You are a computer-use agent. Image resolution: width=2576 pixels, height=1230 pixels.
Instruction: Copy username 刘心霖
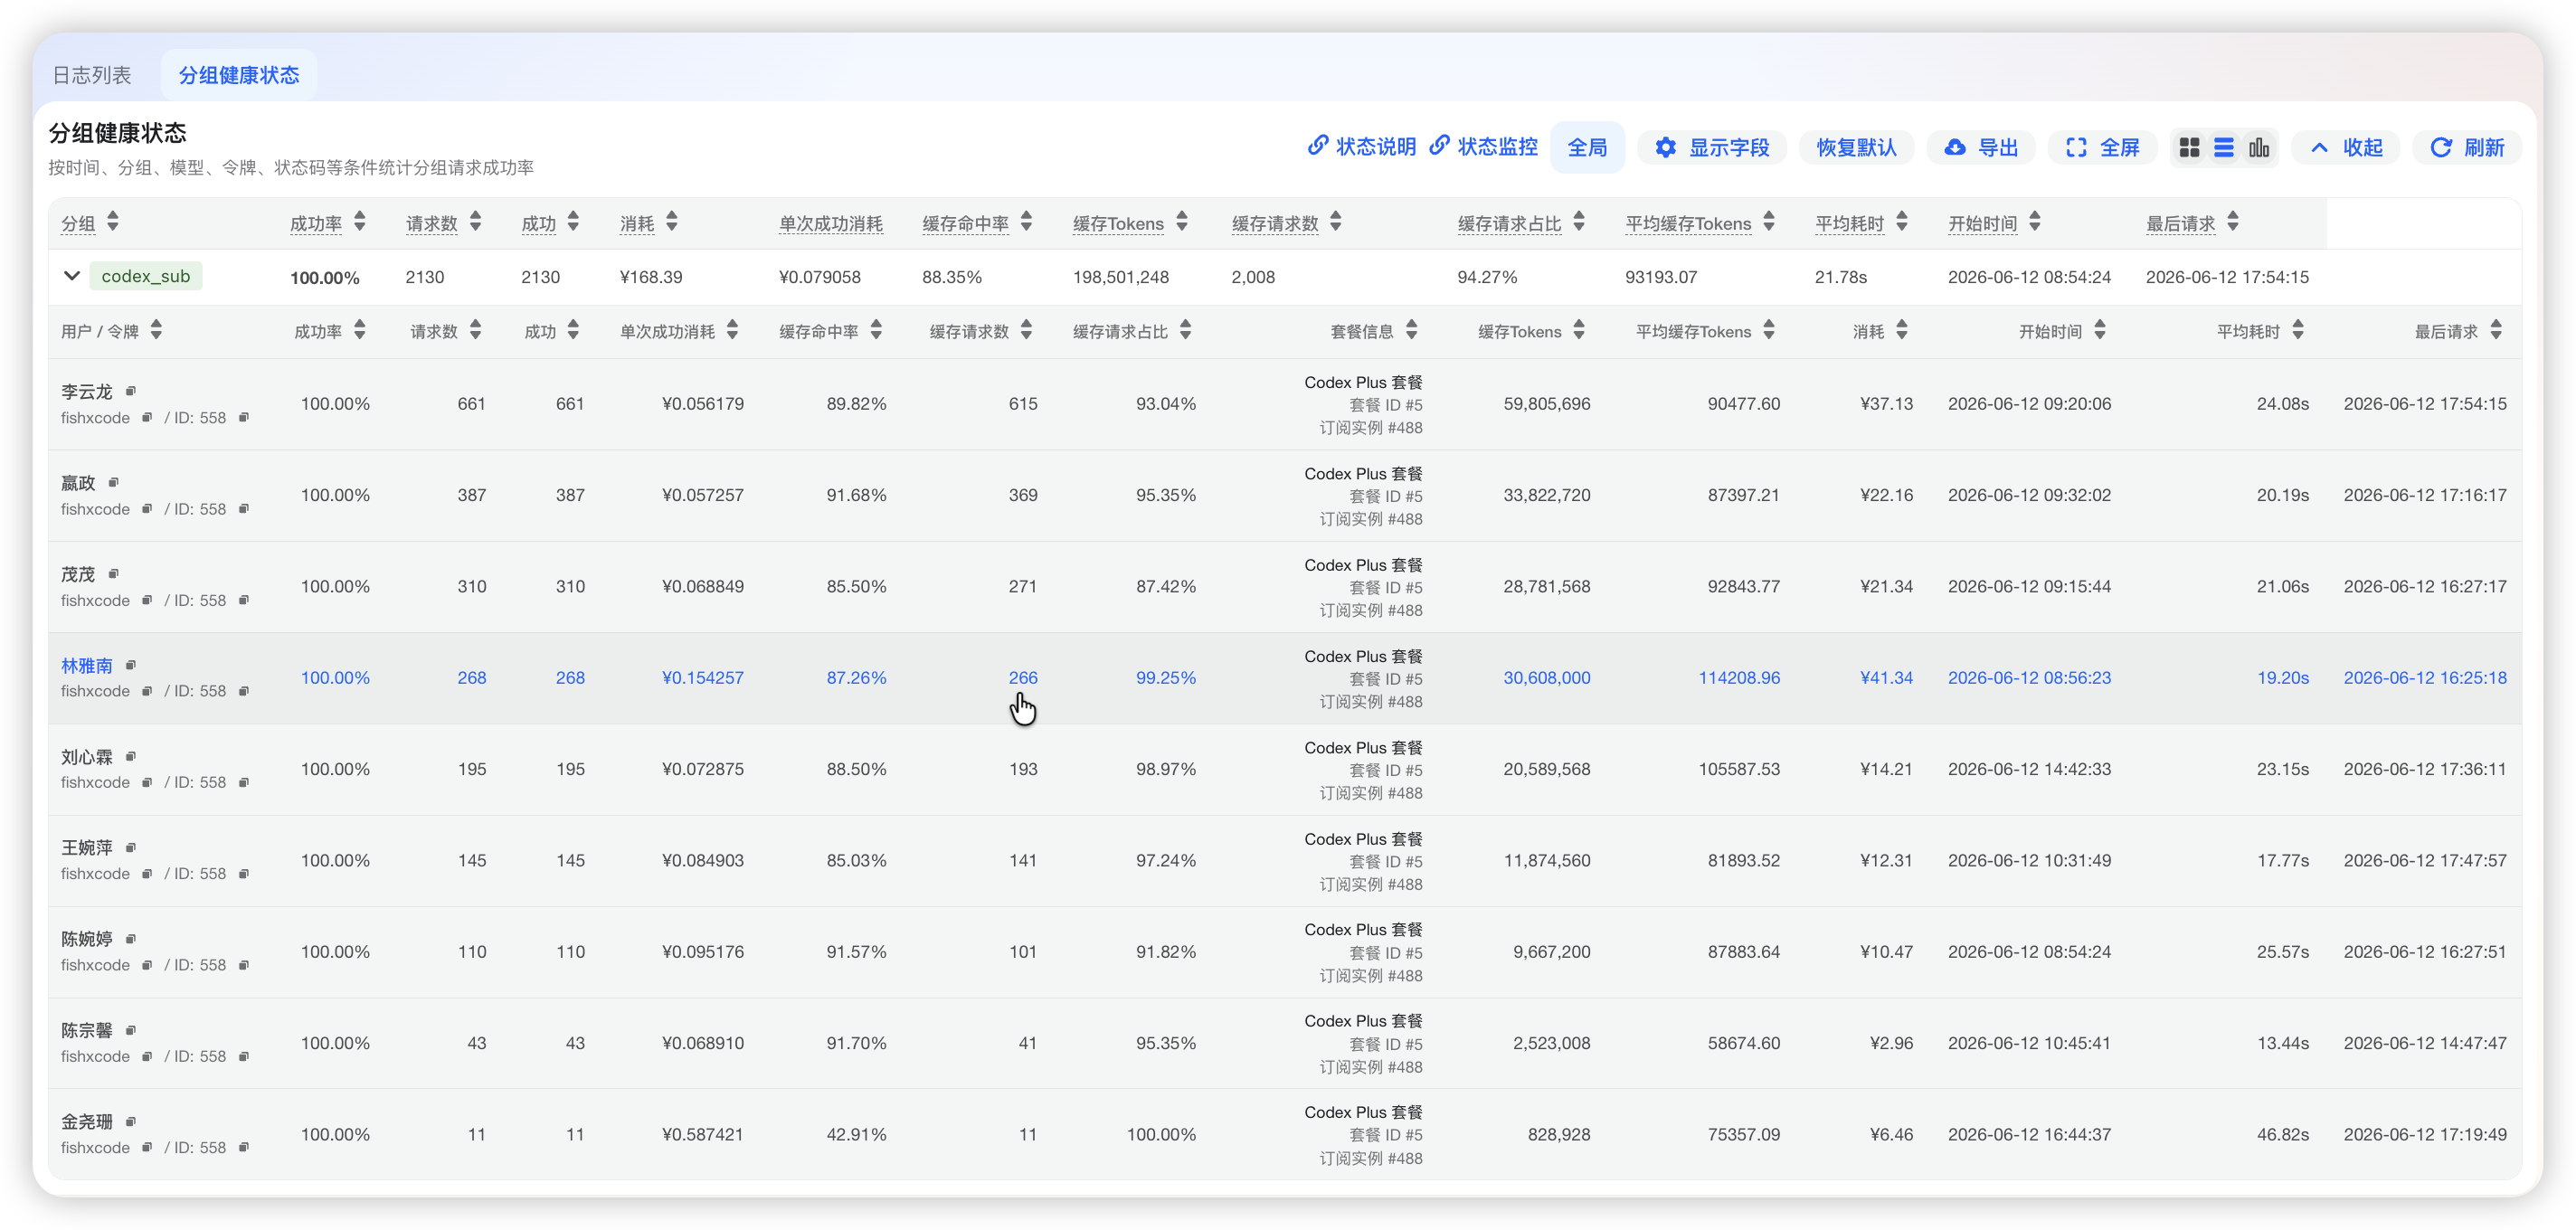(131, 756)
